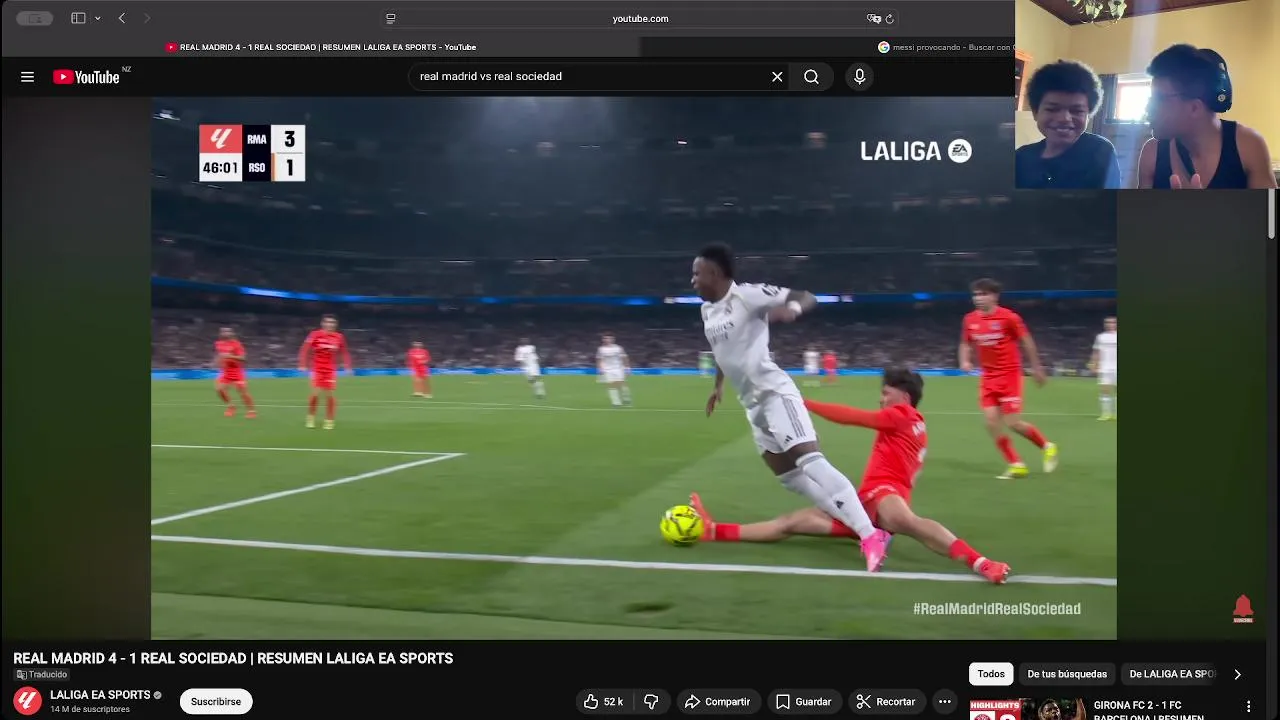Open the LALIGA EA SPORTS channel avatar

28,701
